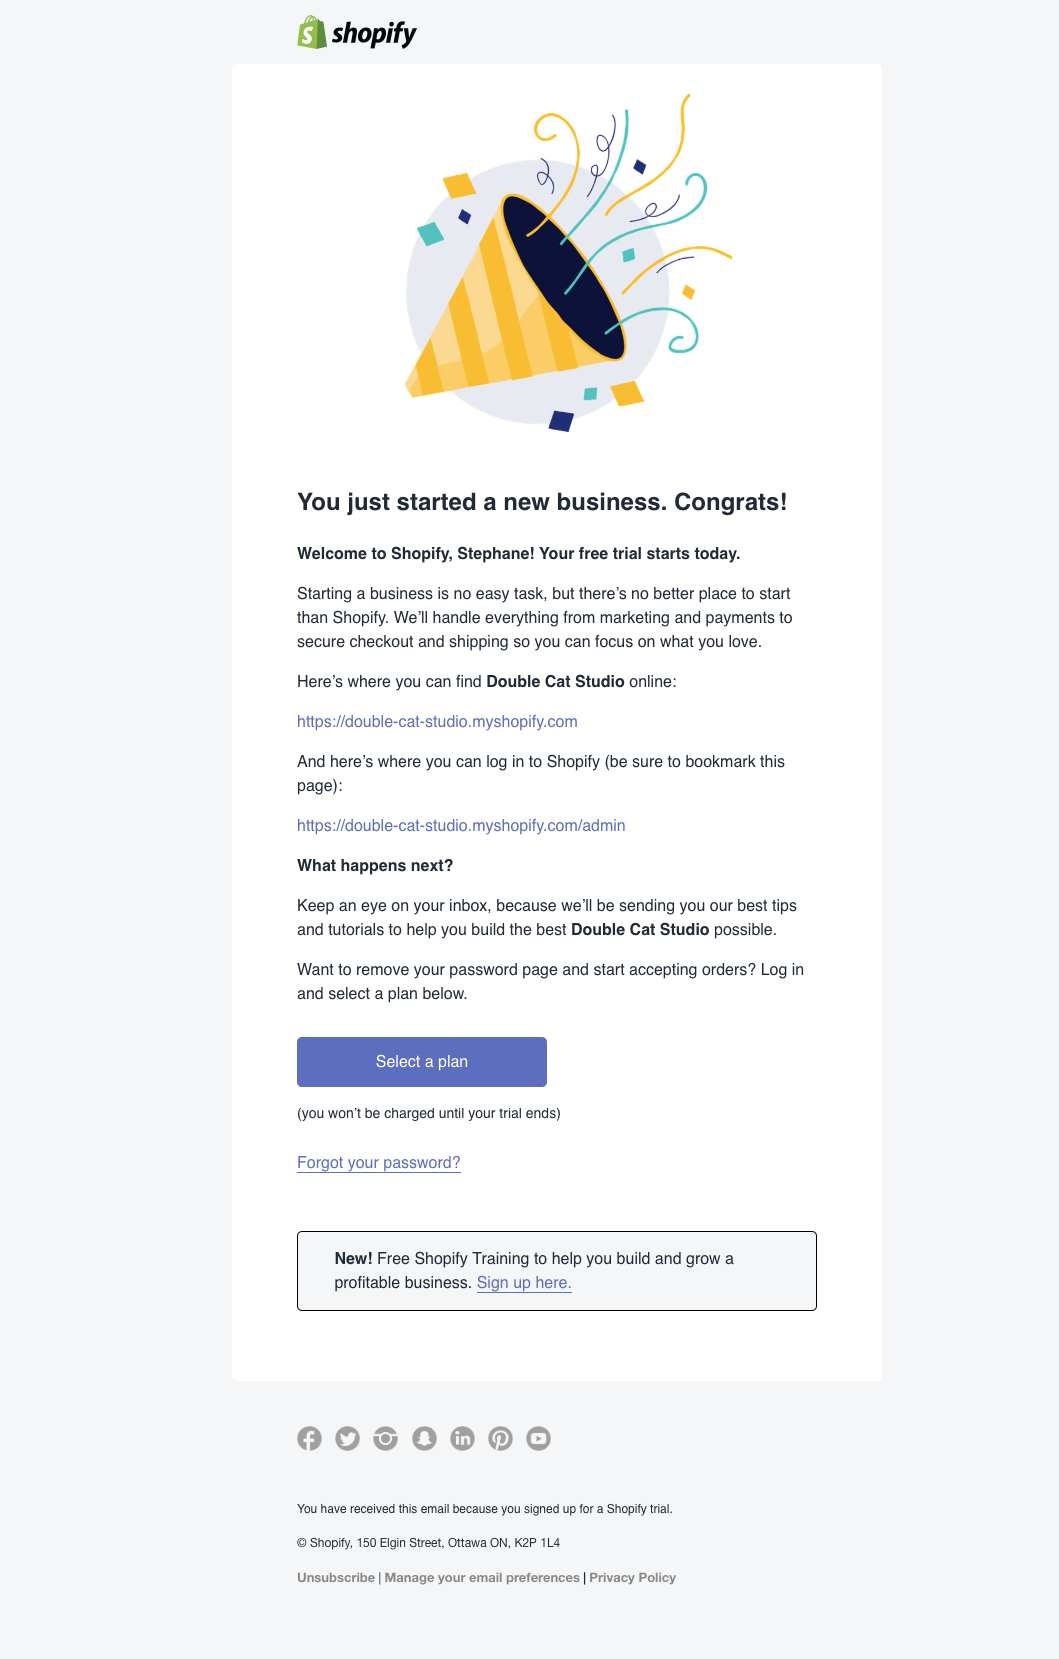Go to Shopify's YouTube channel icon

tap(538, 1438)
